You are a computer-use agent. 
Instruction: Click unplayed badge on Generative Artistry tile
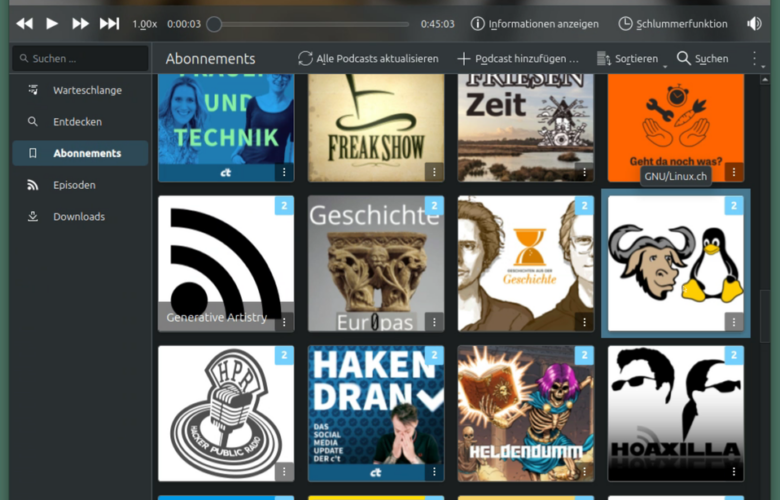[284, 205]
